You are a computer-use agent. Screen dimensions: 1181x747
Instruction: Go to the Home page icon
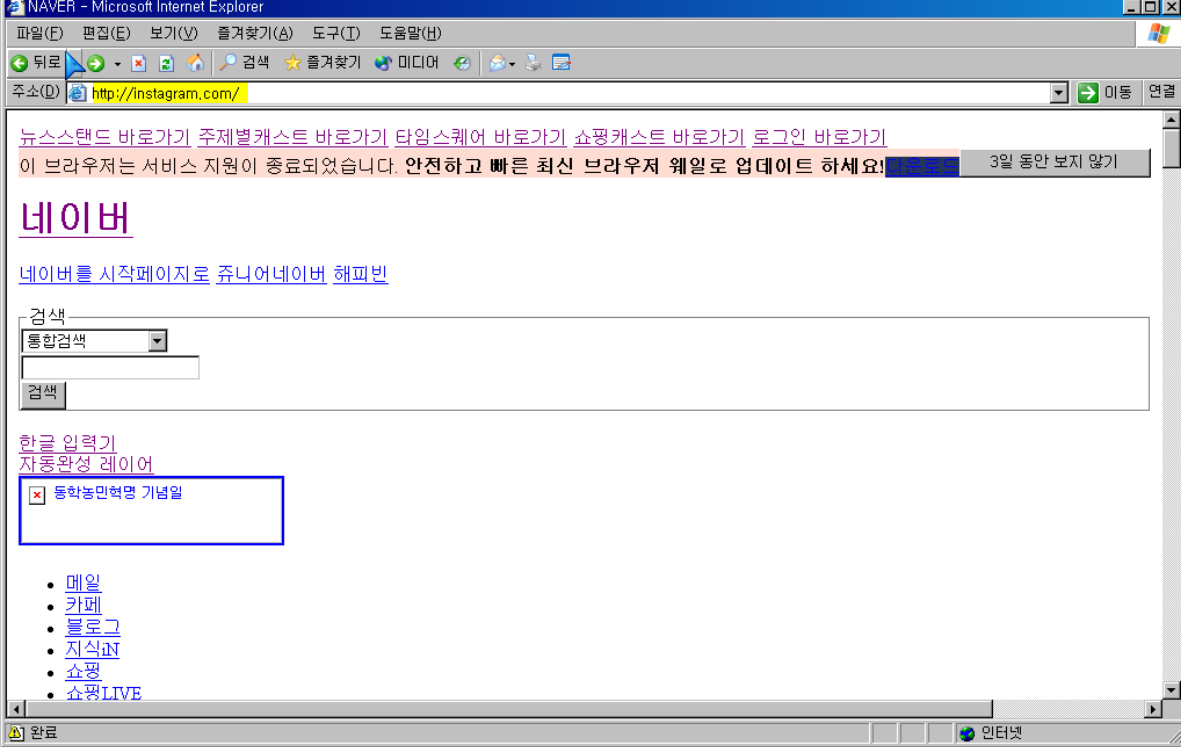195,63
